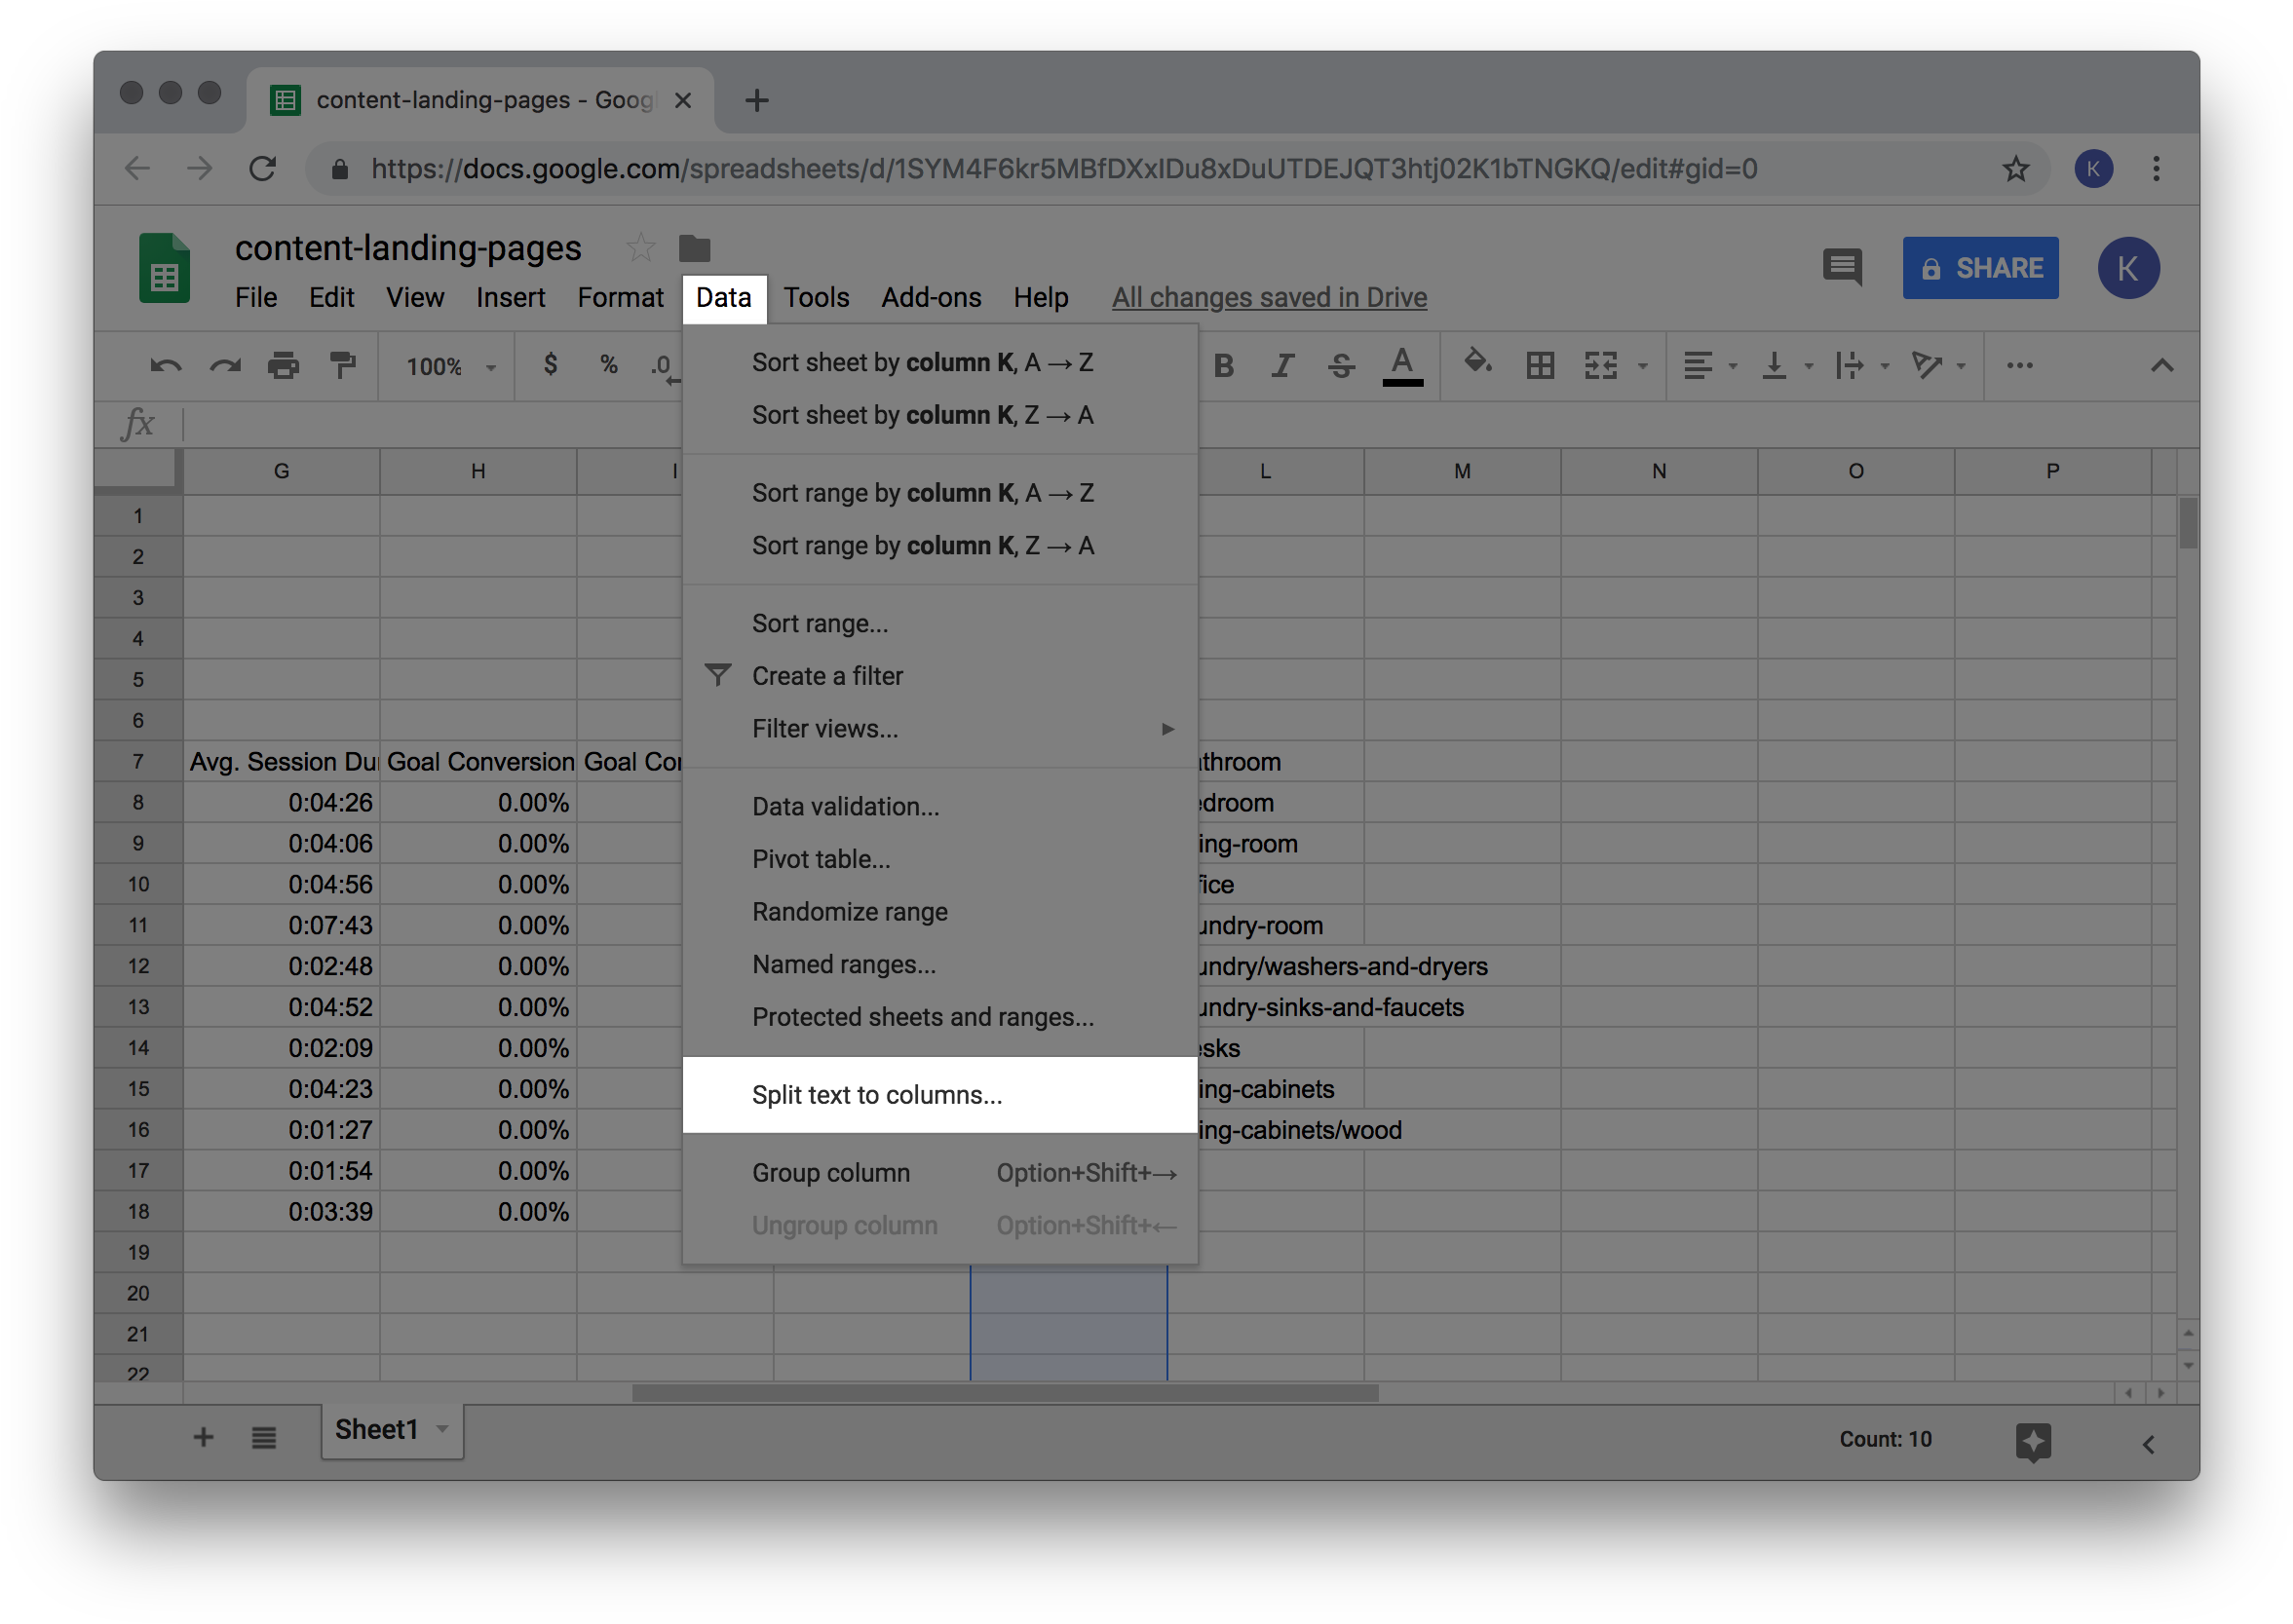The height and width of the screenshot is (1624, 2293).
Task: Expand Filter views submenu
Action: pyautogui.click(x=940, y=729)
